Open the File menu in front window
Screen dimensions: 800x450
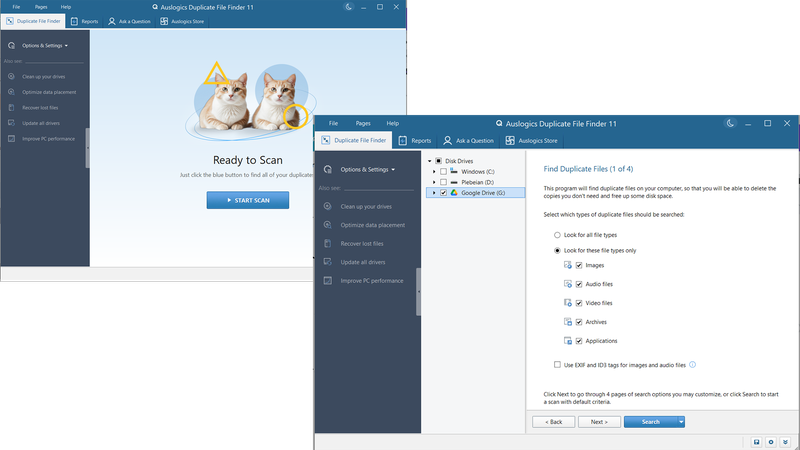(x=333, y=123)
